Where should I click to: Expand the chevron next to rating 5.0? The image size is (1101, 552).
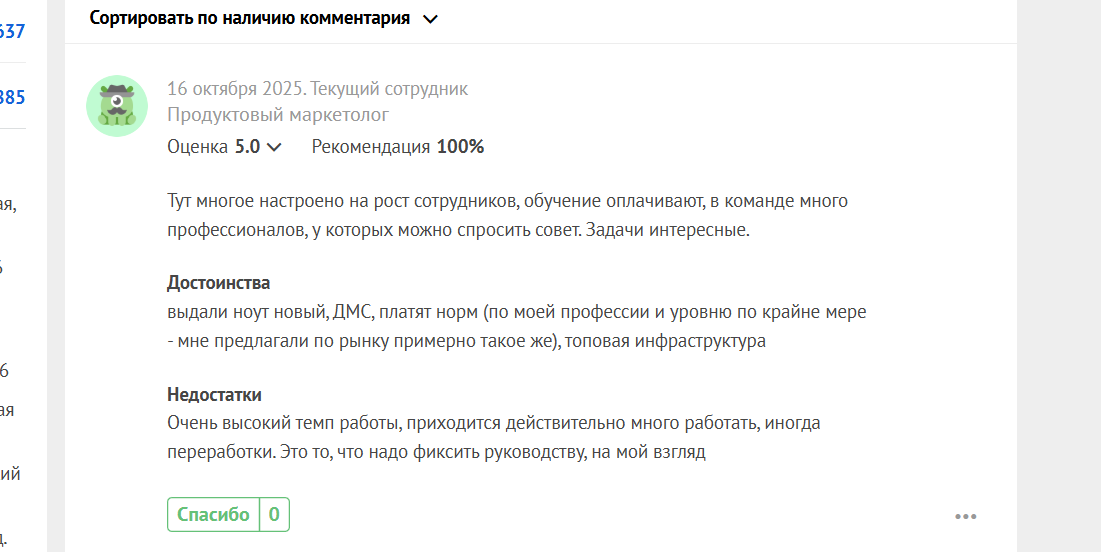click(x=275, y=147)
